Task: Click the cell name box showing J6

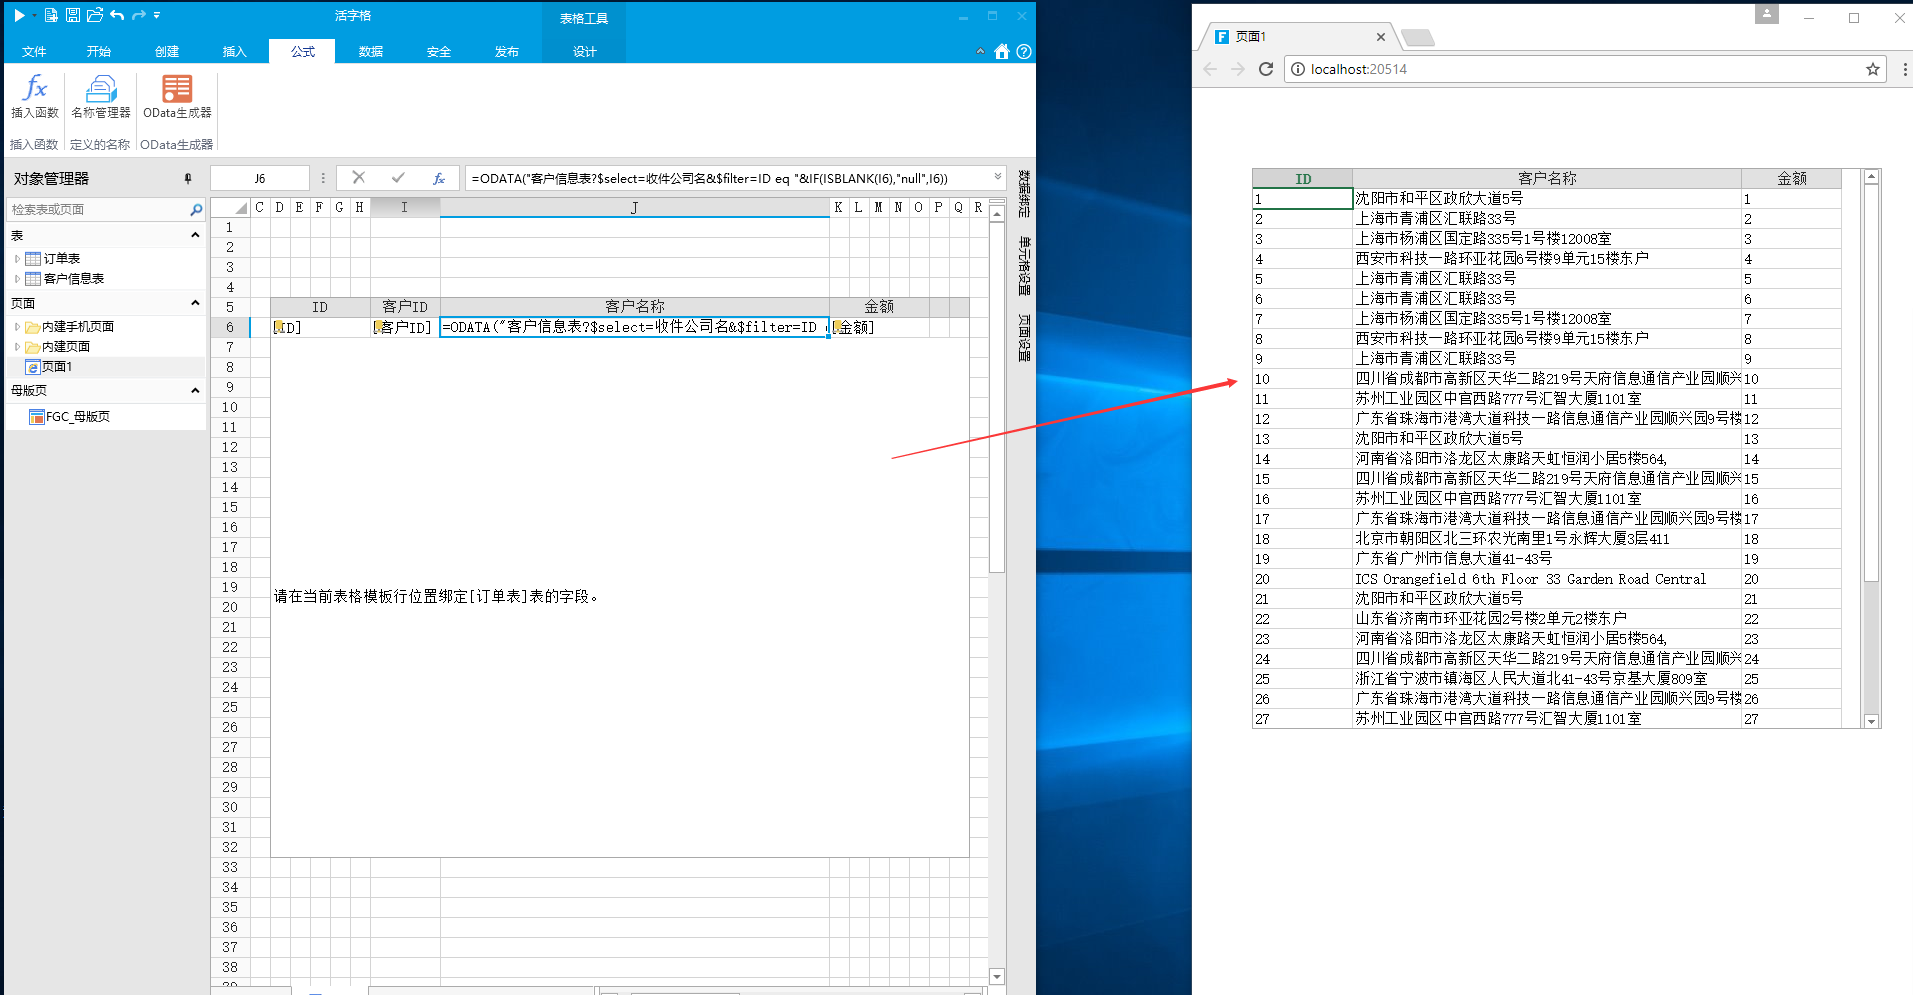Action: (260, 178)
